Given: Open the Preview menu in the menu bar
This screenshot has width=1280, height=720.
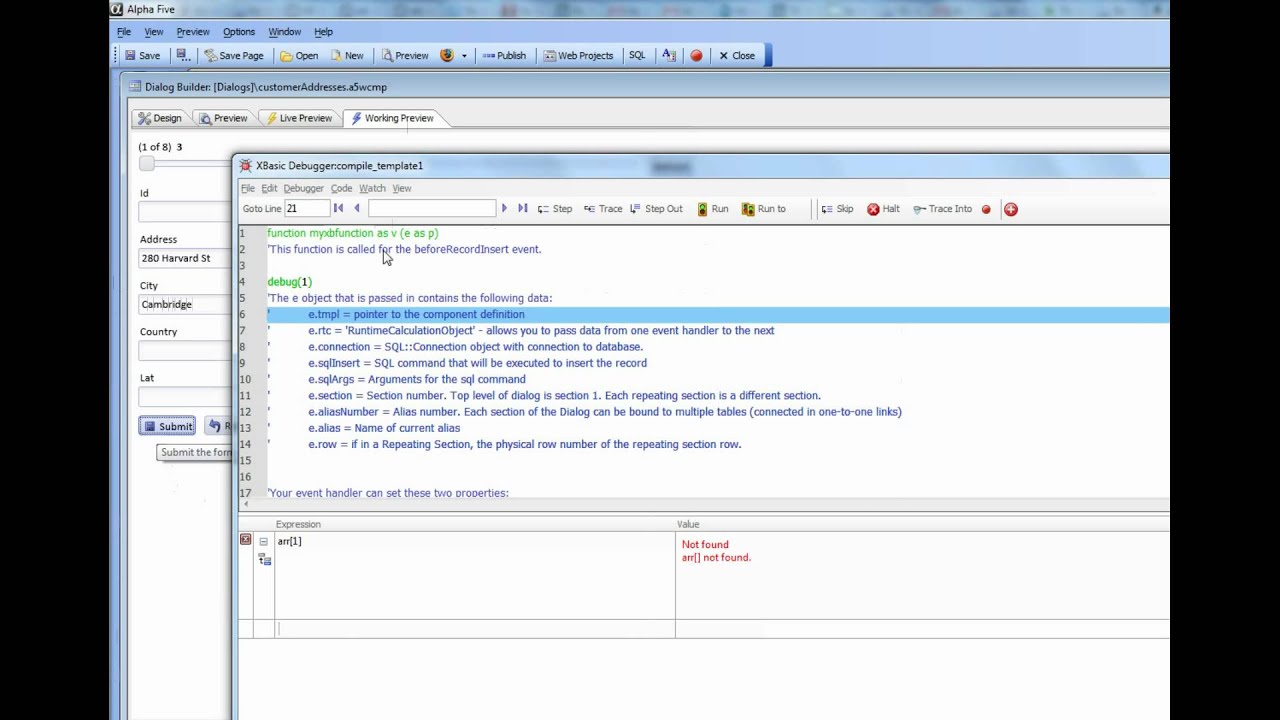Looking at the screenshot, I should 193,32.
